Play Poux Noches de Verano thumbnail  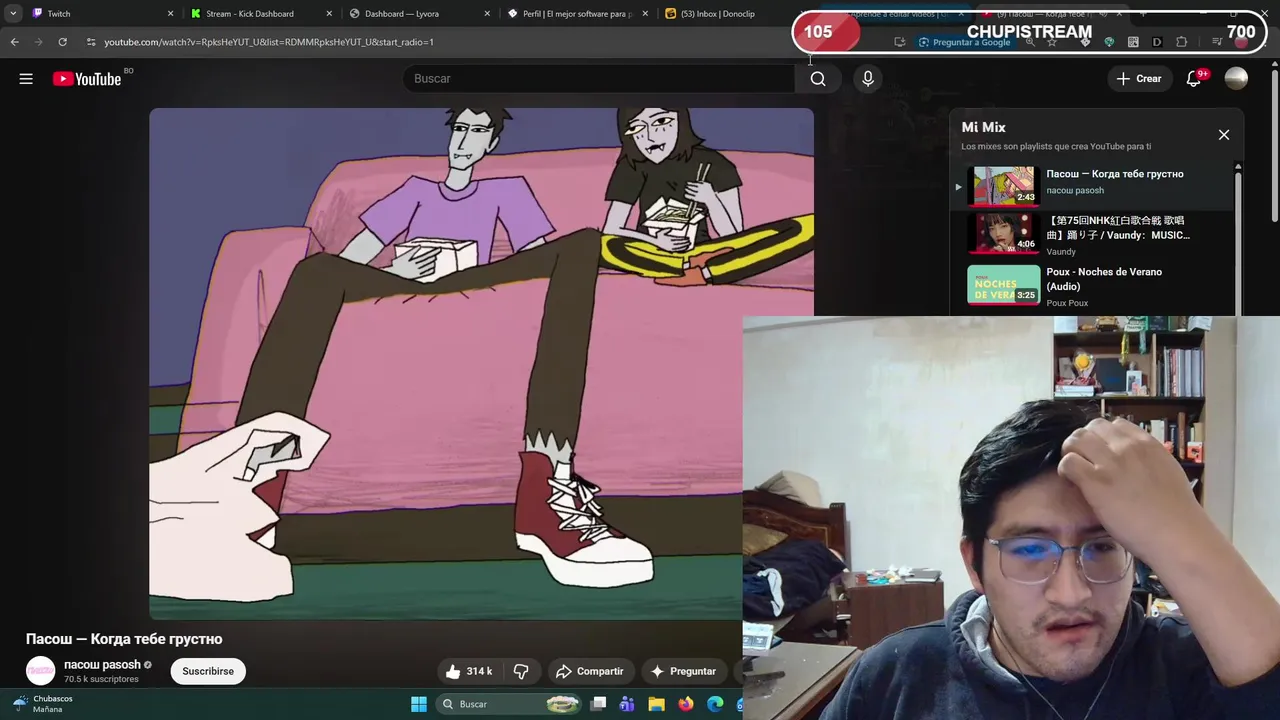1003,285
